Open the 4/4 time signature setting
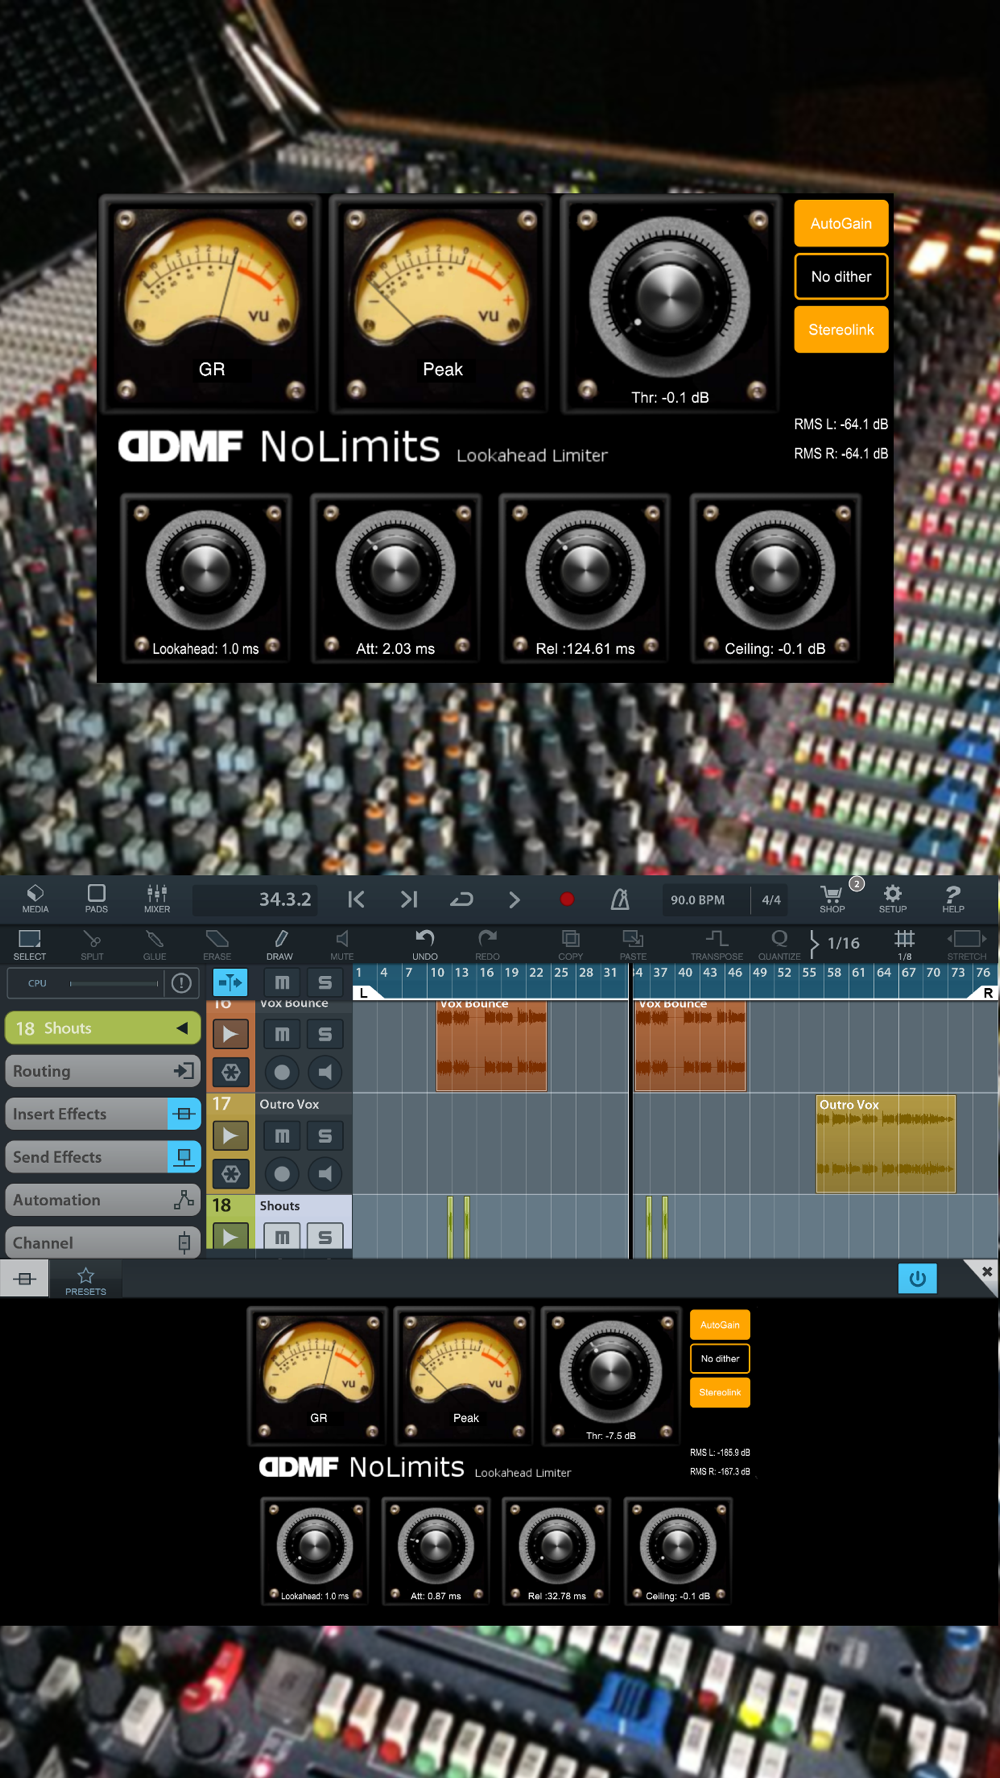 [771, 899]
